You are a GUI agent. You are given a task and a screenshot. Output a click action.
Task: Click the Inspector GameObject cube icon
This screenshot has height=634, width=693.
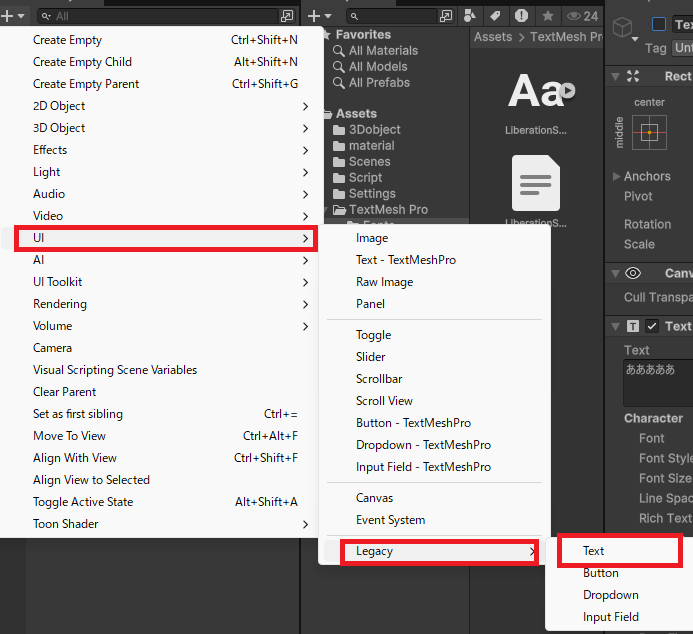coord(623,27)
